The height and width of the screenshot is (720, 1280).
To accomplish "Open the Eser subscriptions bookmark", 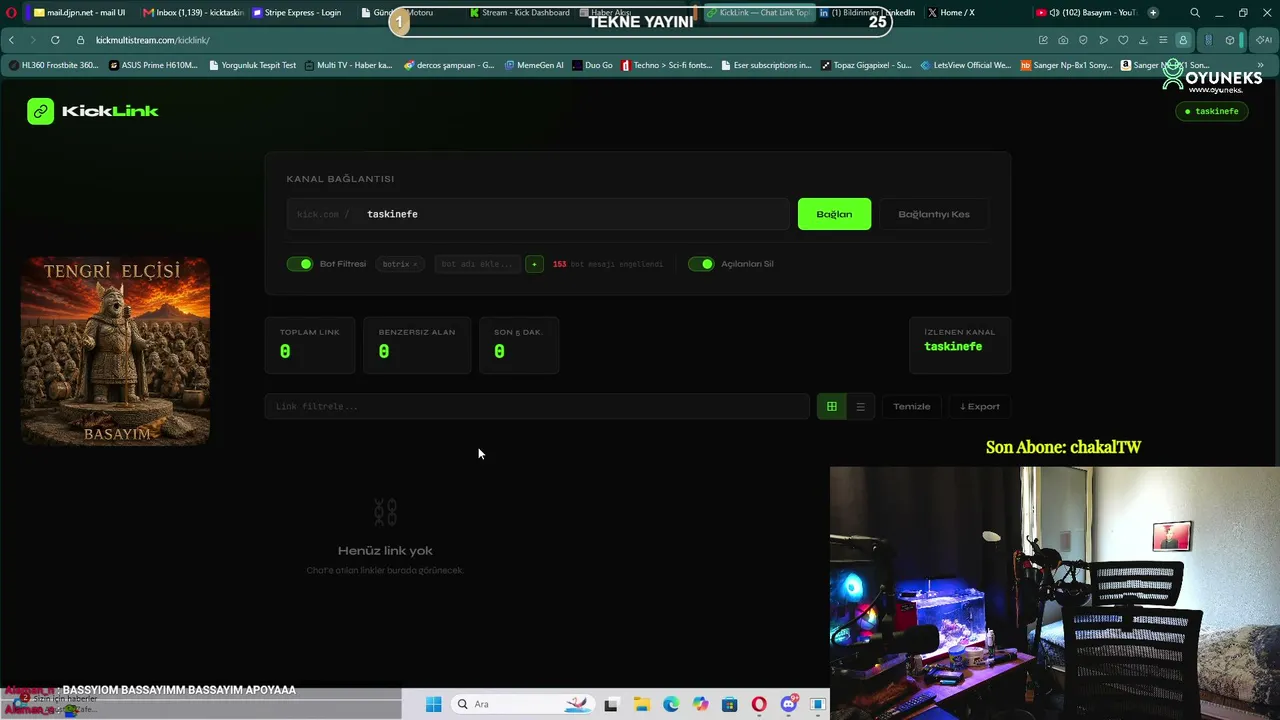I will click(766, 65).
